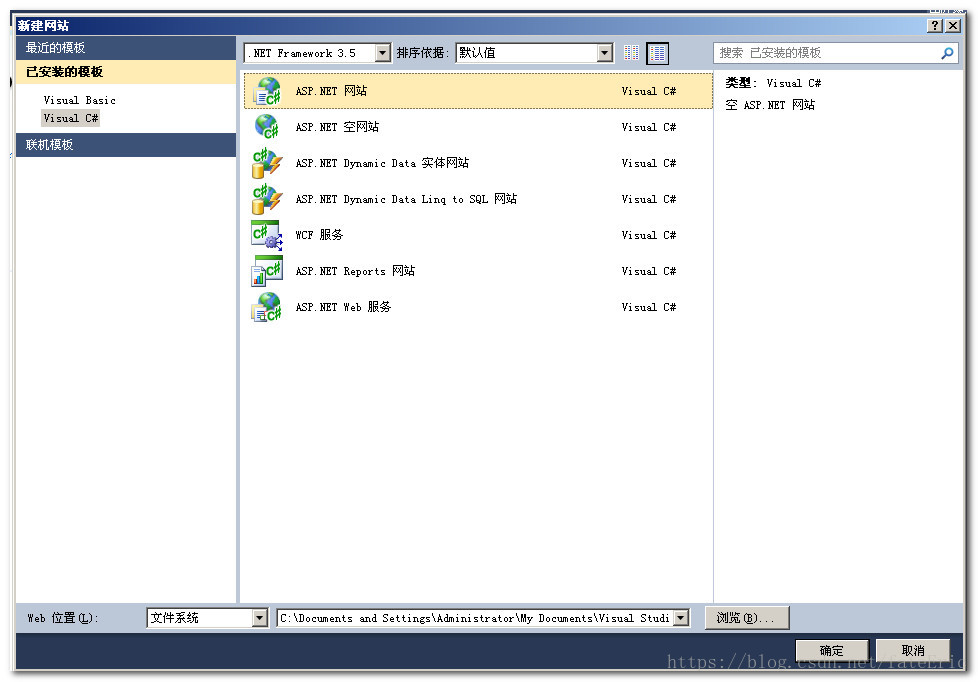This screenshot has height=682, width=978.
Task: Close the 新建网站 dialog
Action: (x=952, y=26)
